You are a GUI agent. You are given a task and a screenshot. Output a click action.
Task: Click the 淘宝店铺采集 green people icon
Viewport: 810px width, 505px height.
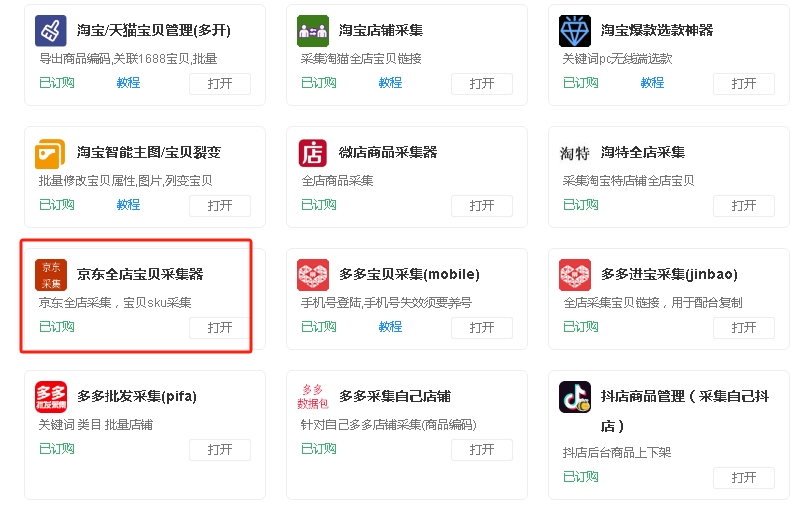tap(313, 31)
